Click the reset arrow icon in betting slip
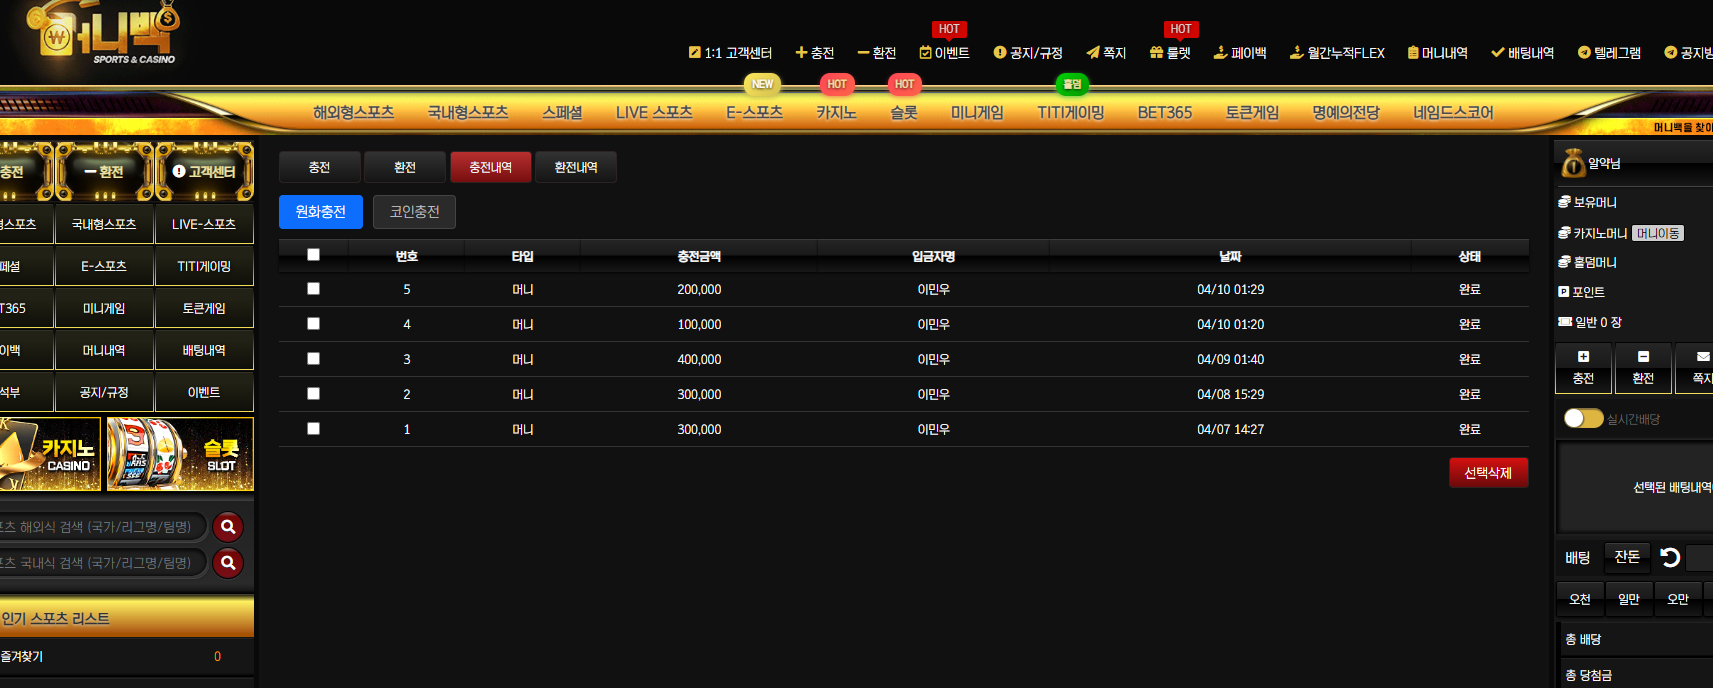 click(x=1669, y=557)
